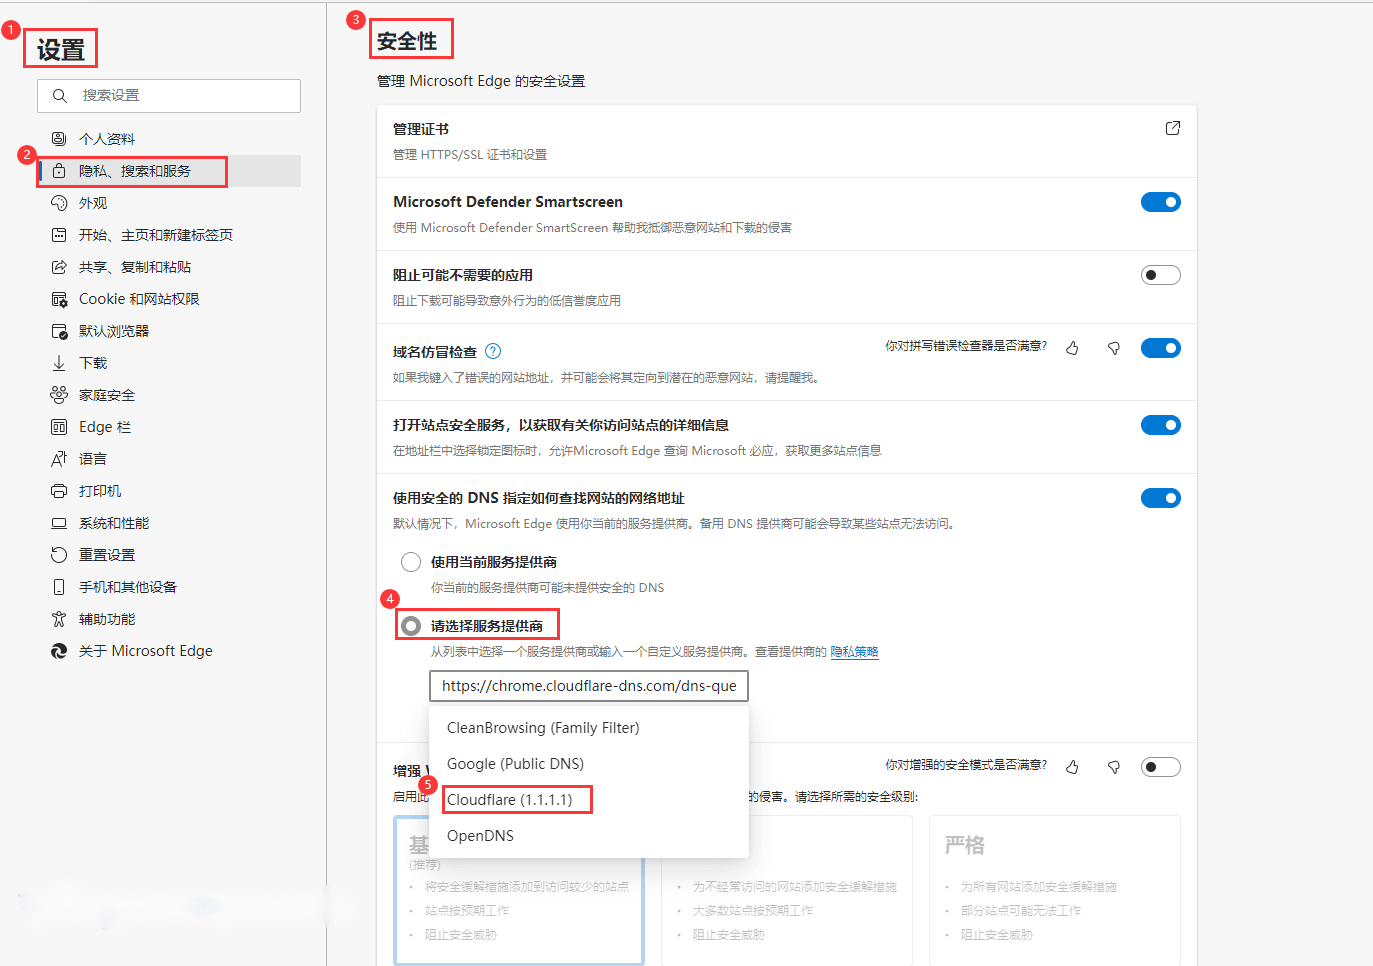Select 请选择服务提供商 radio option

point(411,626)
